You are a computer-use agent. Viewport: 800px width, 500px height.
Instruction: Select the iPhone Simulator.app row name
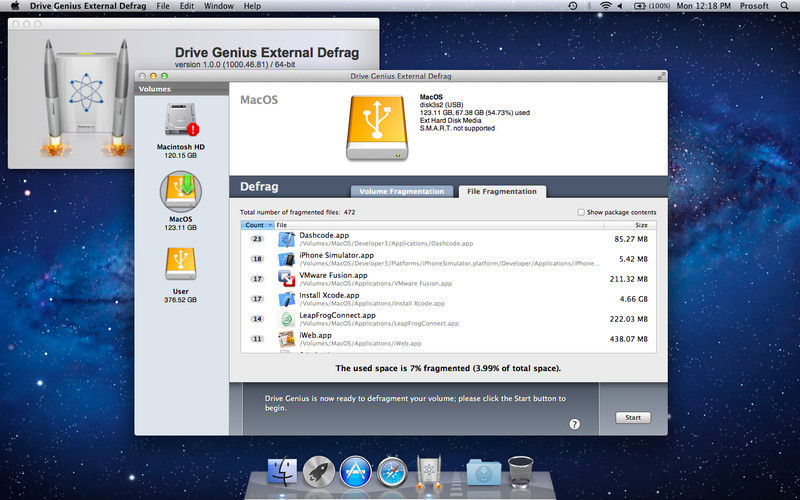tap(336, 255)
